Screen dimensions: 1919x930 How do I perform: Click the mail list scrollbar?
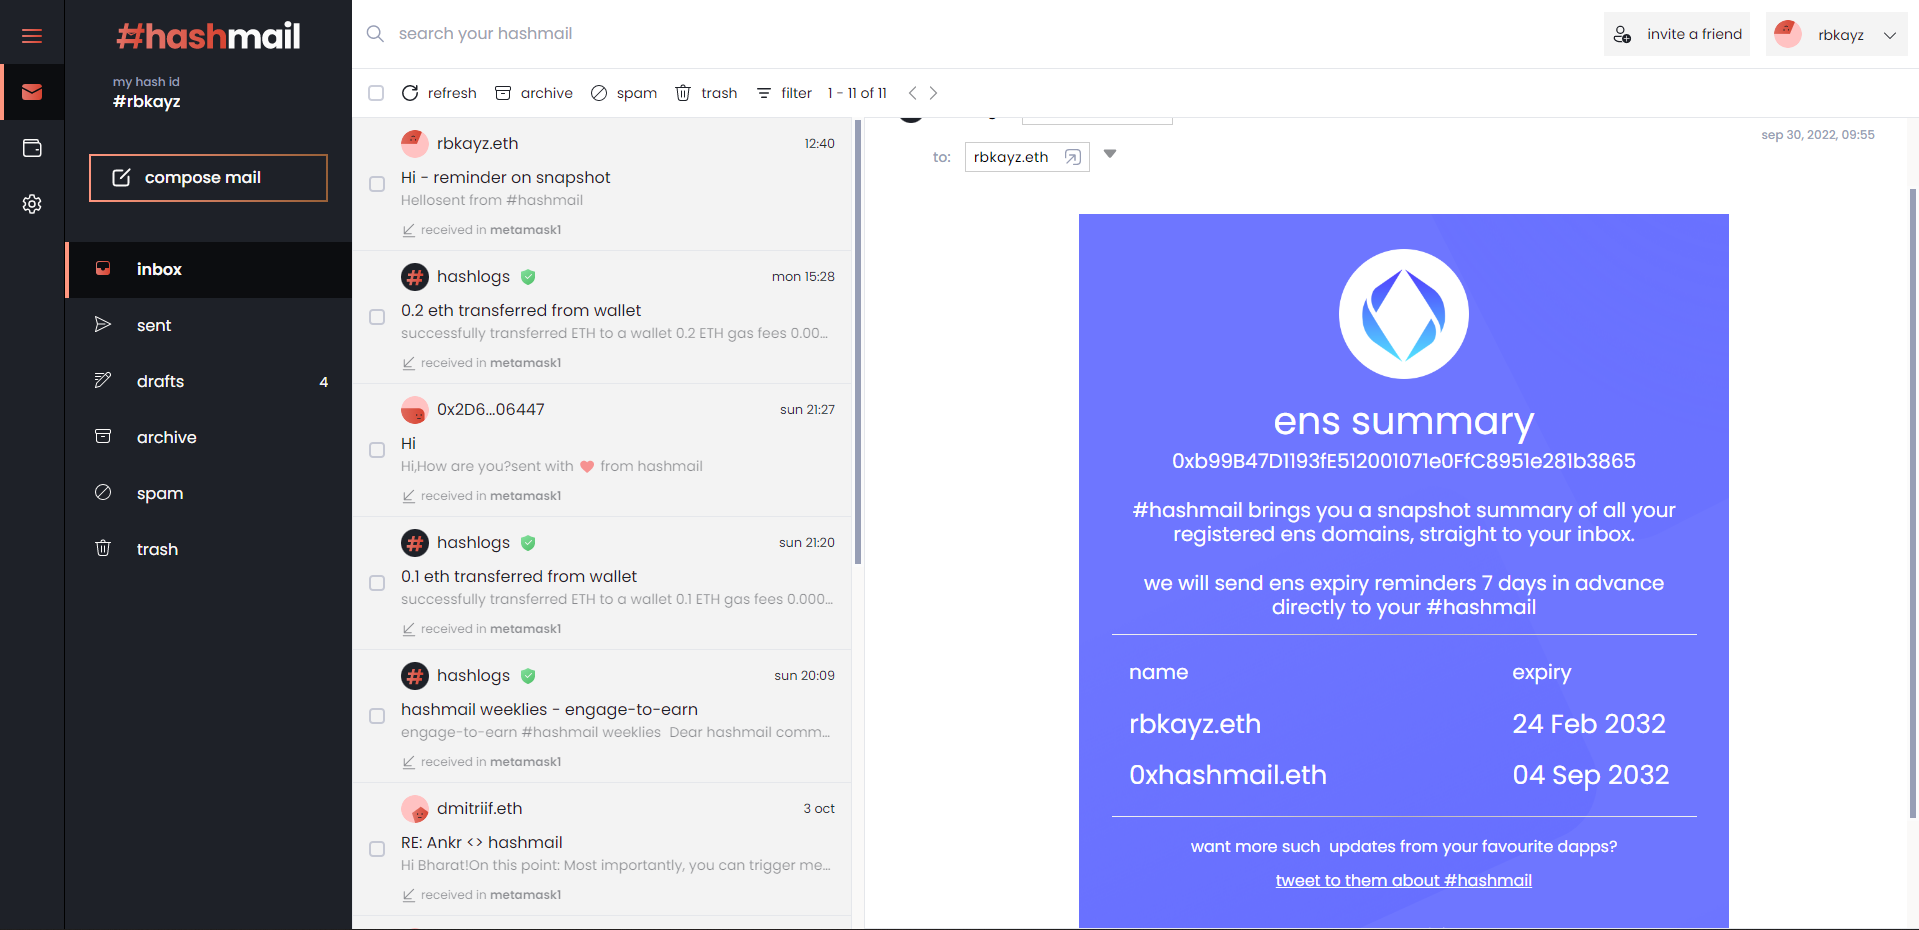[858, 342]
